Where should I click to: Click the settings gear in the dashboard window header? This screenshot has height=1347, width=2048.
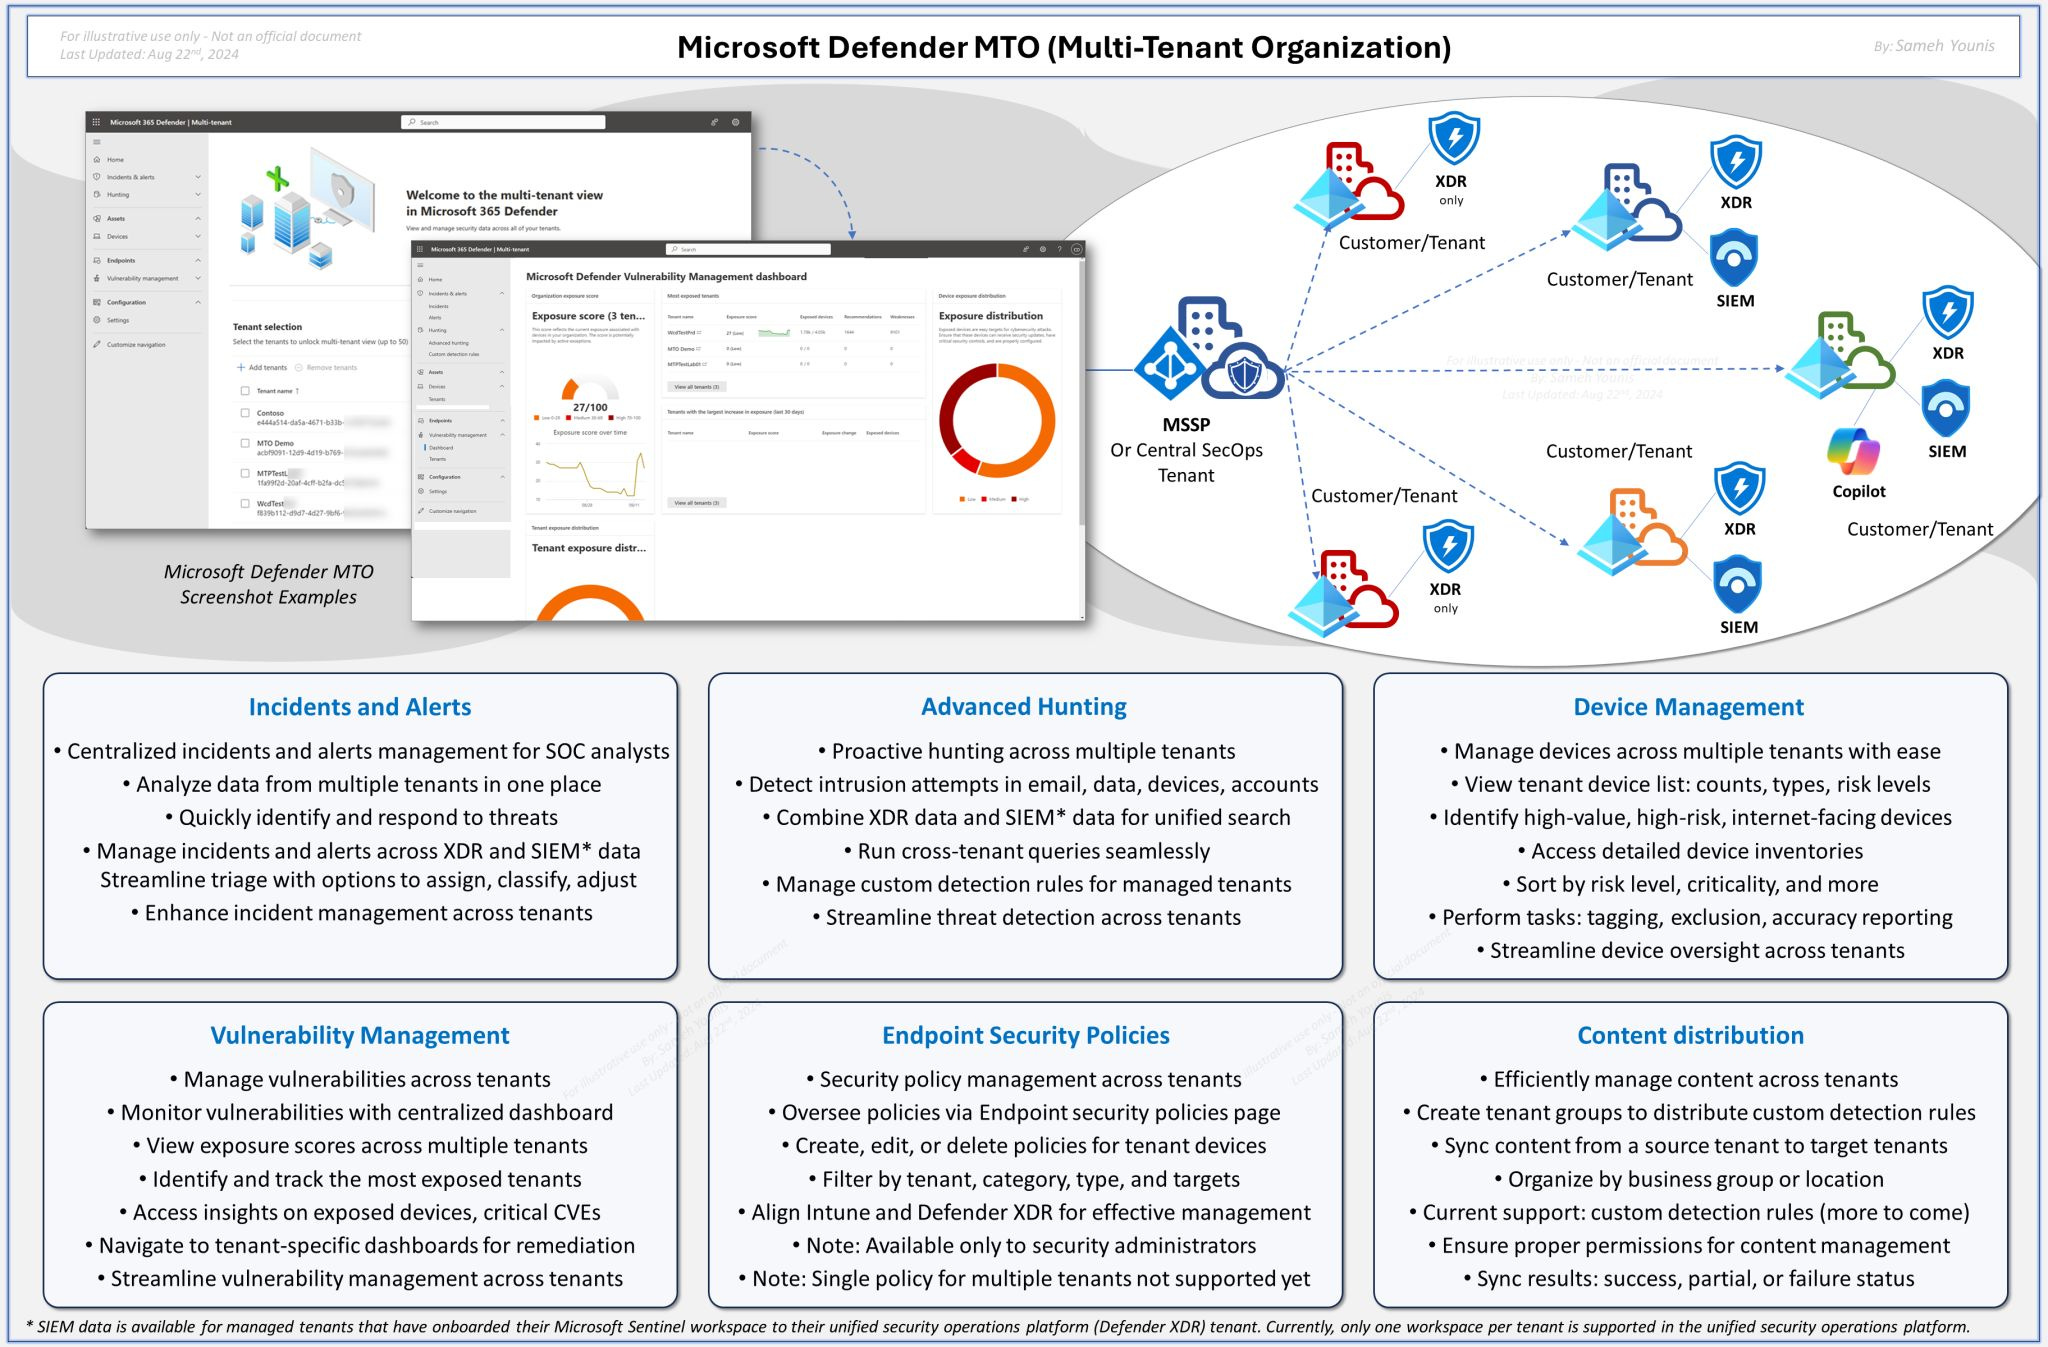click(x=1043, y=249)
